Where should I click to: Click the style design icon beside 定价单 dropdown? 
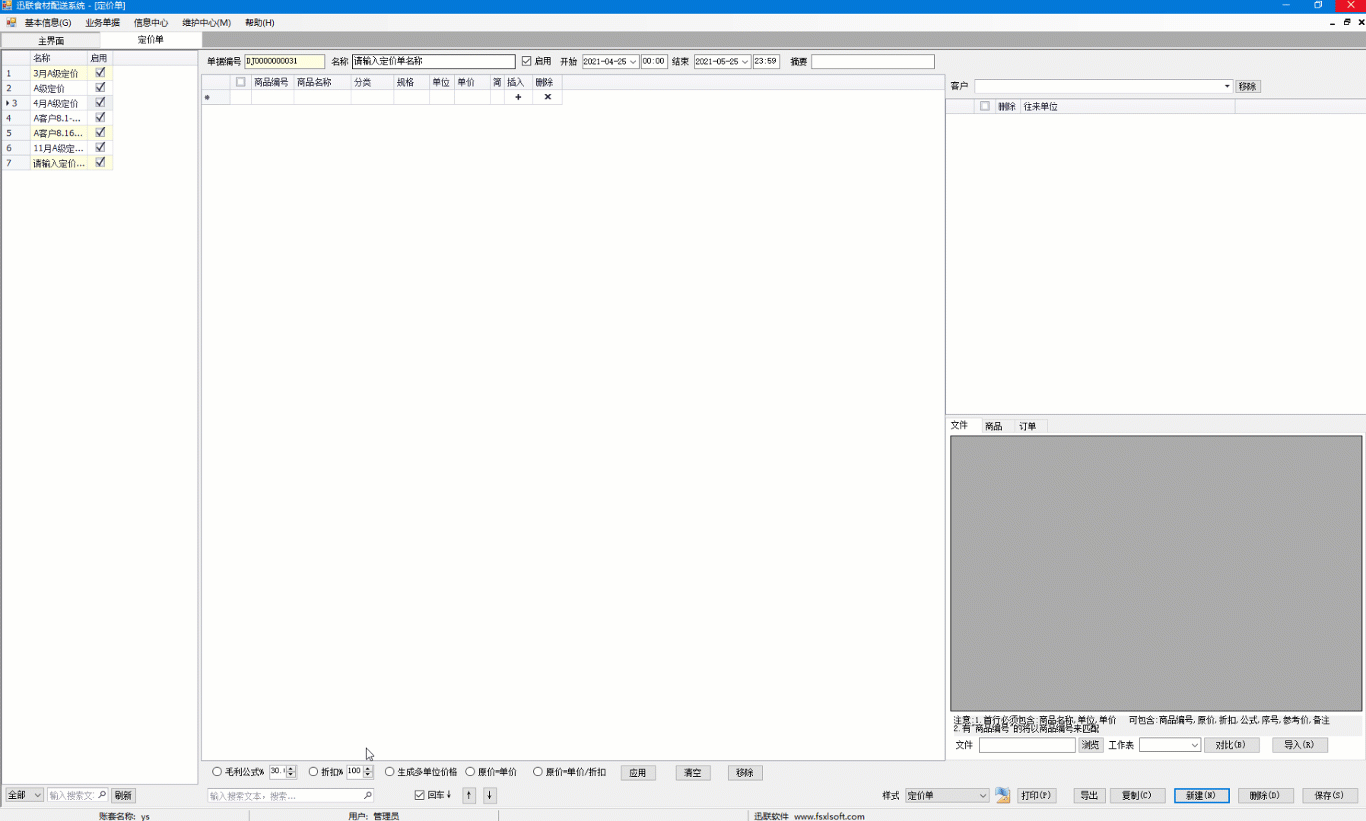(1003, 796)
